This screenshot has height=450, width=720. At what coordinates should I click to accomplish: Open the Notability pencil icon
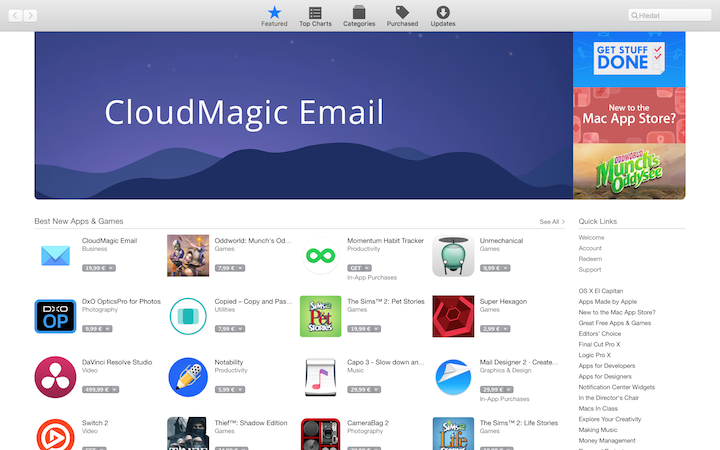tap(188, 377)
